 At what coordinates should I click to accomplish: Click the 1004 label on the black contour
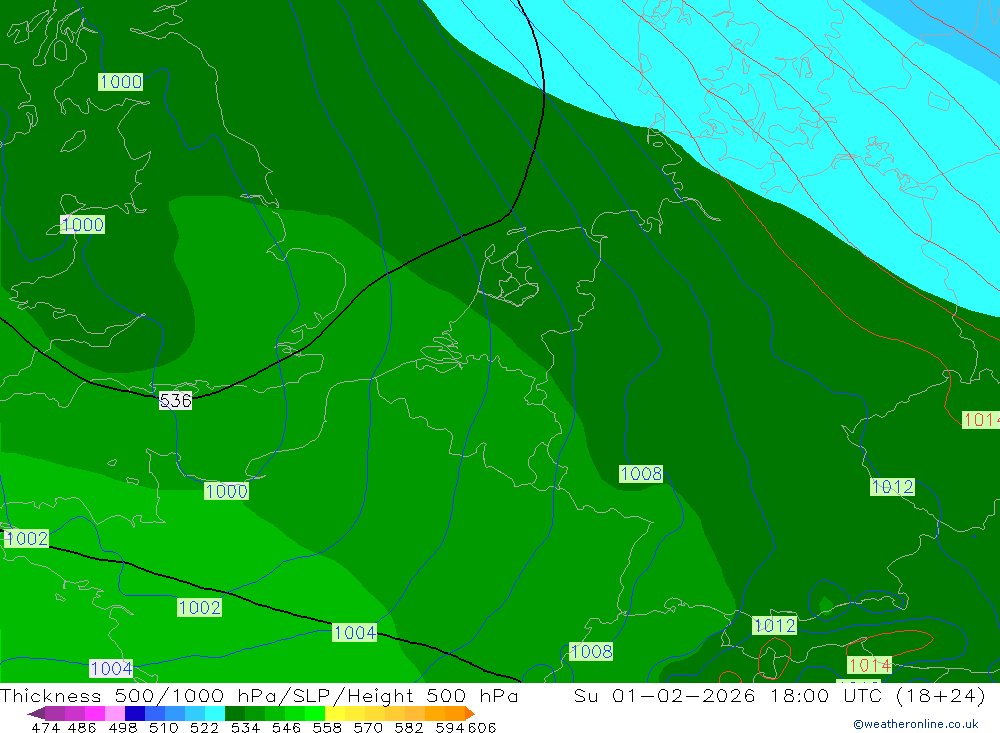click(355, 632)
